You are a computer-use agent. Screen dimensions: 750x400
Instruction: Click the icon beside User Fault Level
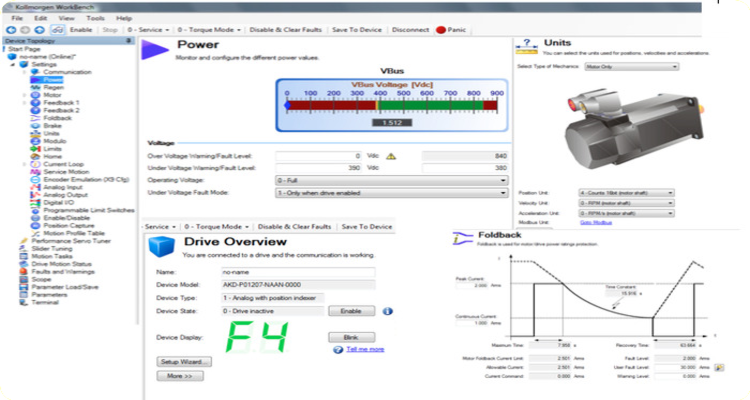pyautogui.click(x=719, y=367)
